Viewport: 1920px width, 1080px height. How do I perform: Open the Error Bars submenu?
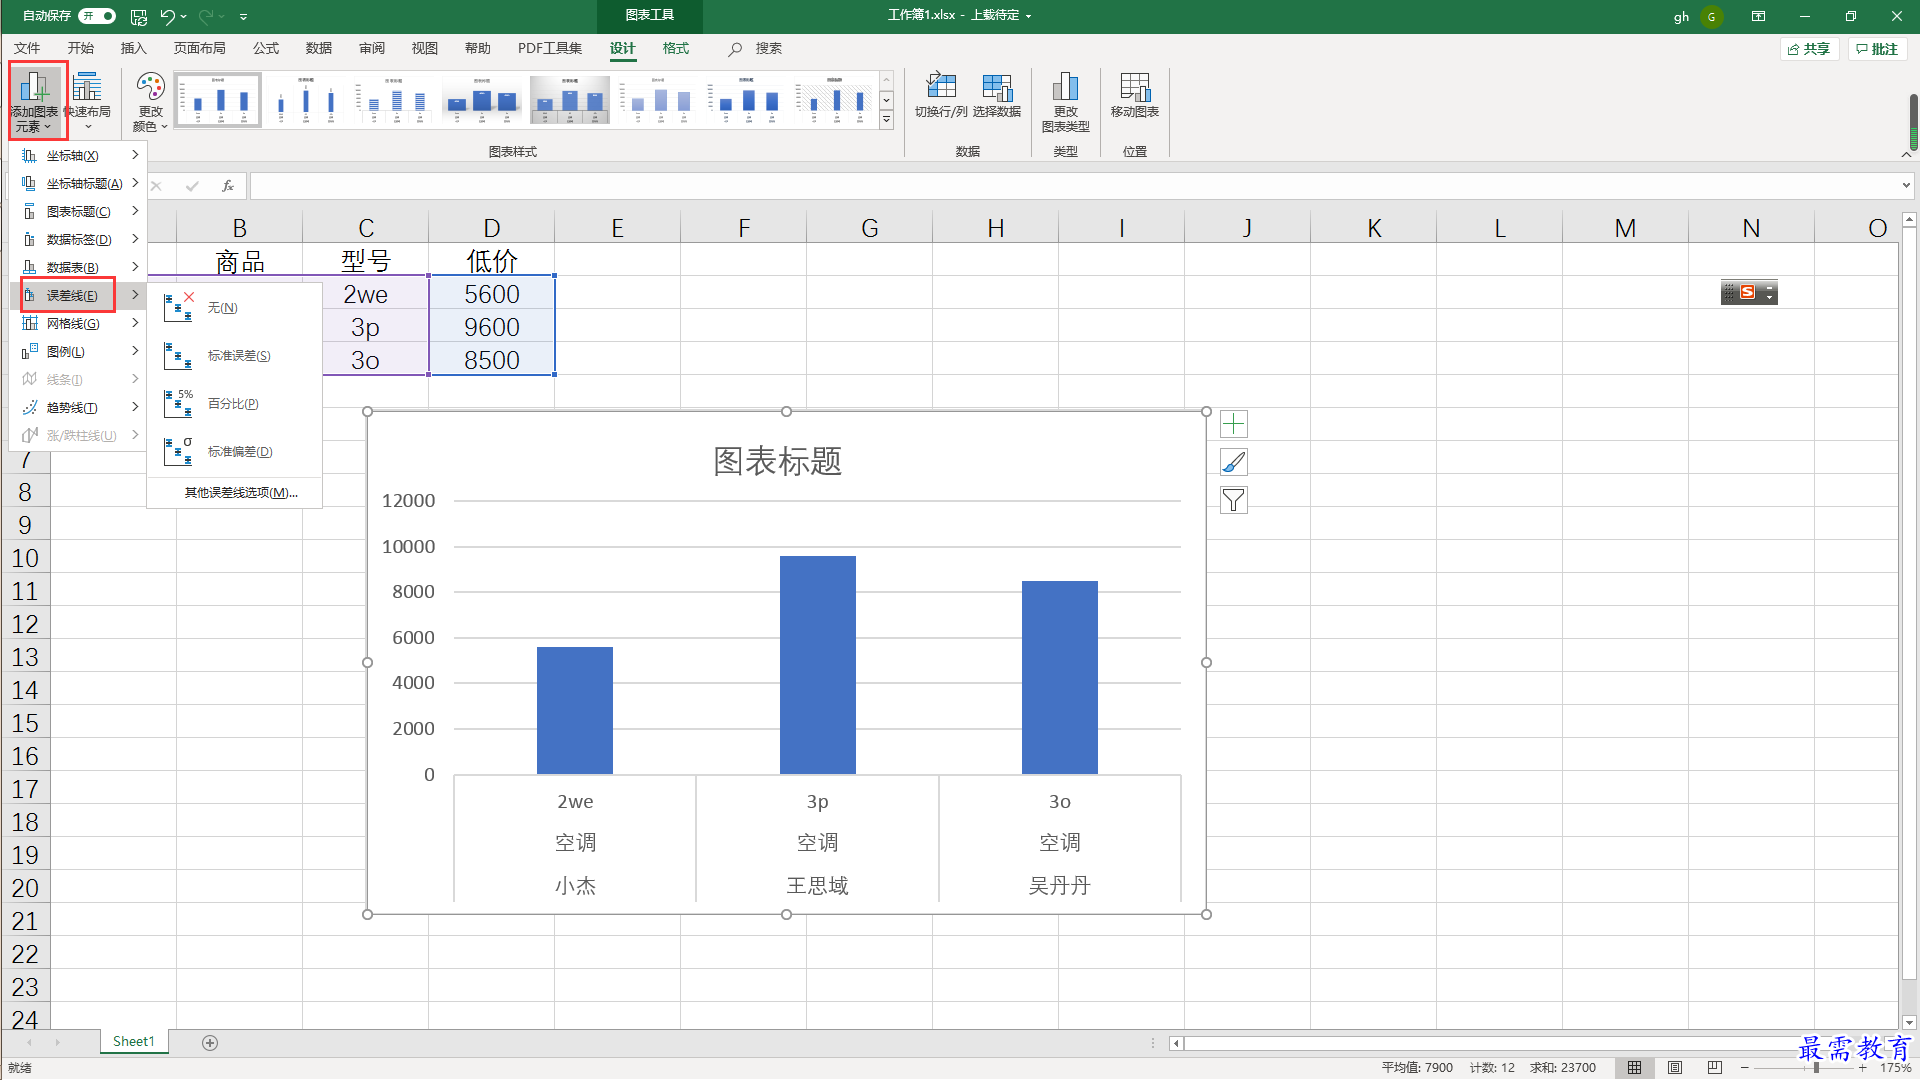pyautogui.click(x=79, y=296)
